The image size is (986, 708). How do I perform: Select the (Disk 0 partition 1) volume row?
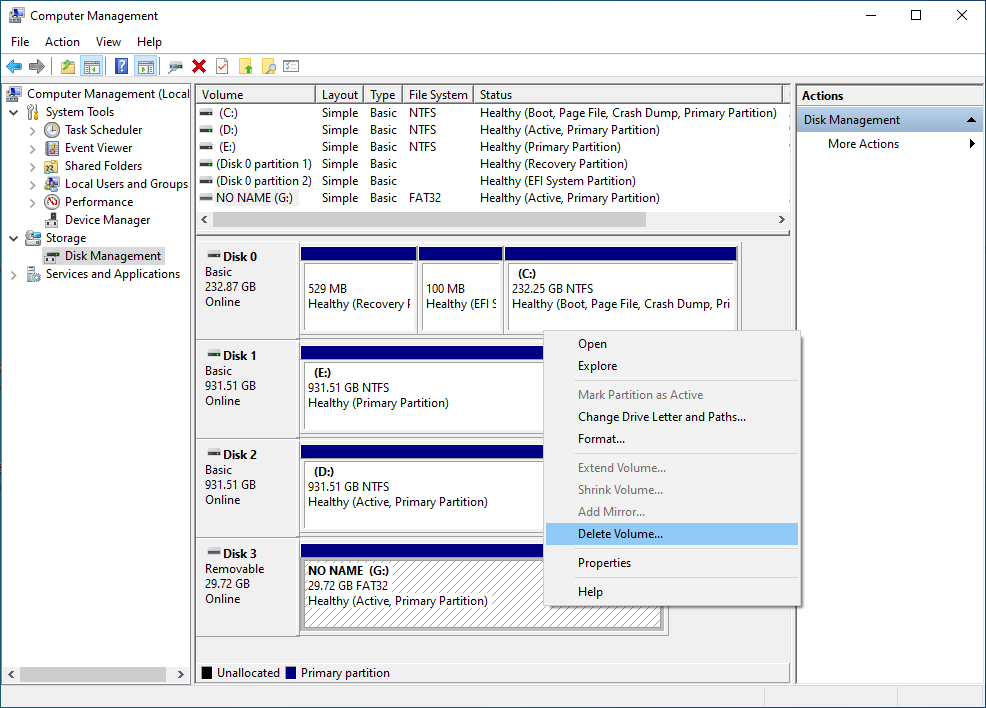pyautogui.click(x=492, y=164)
